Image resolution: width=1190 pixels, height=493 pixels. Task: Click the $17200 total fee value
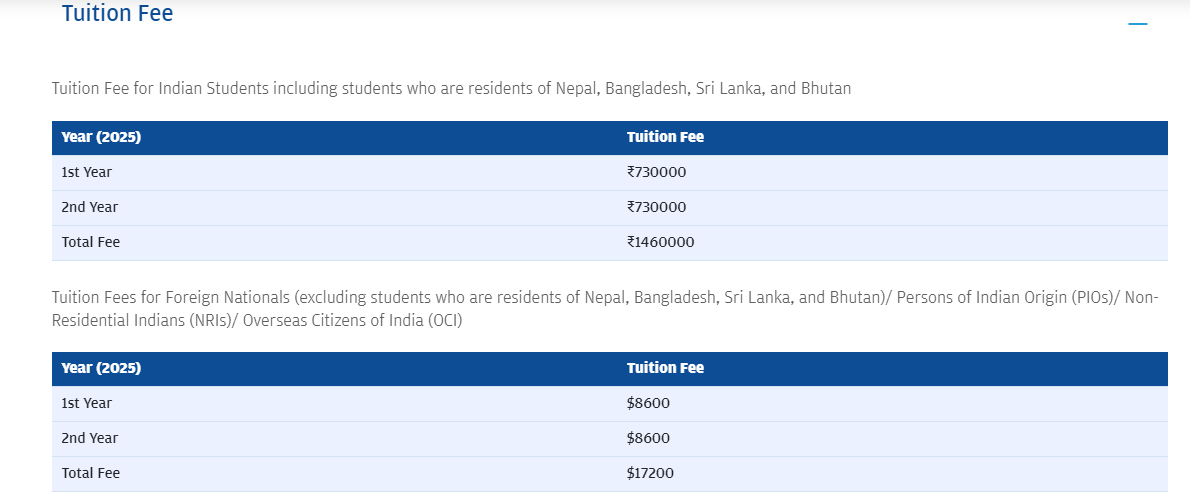tap(650, 473)
